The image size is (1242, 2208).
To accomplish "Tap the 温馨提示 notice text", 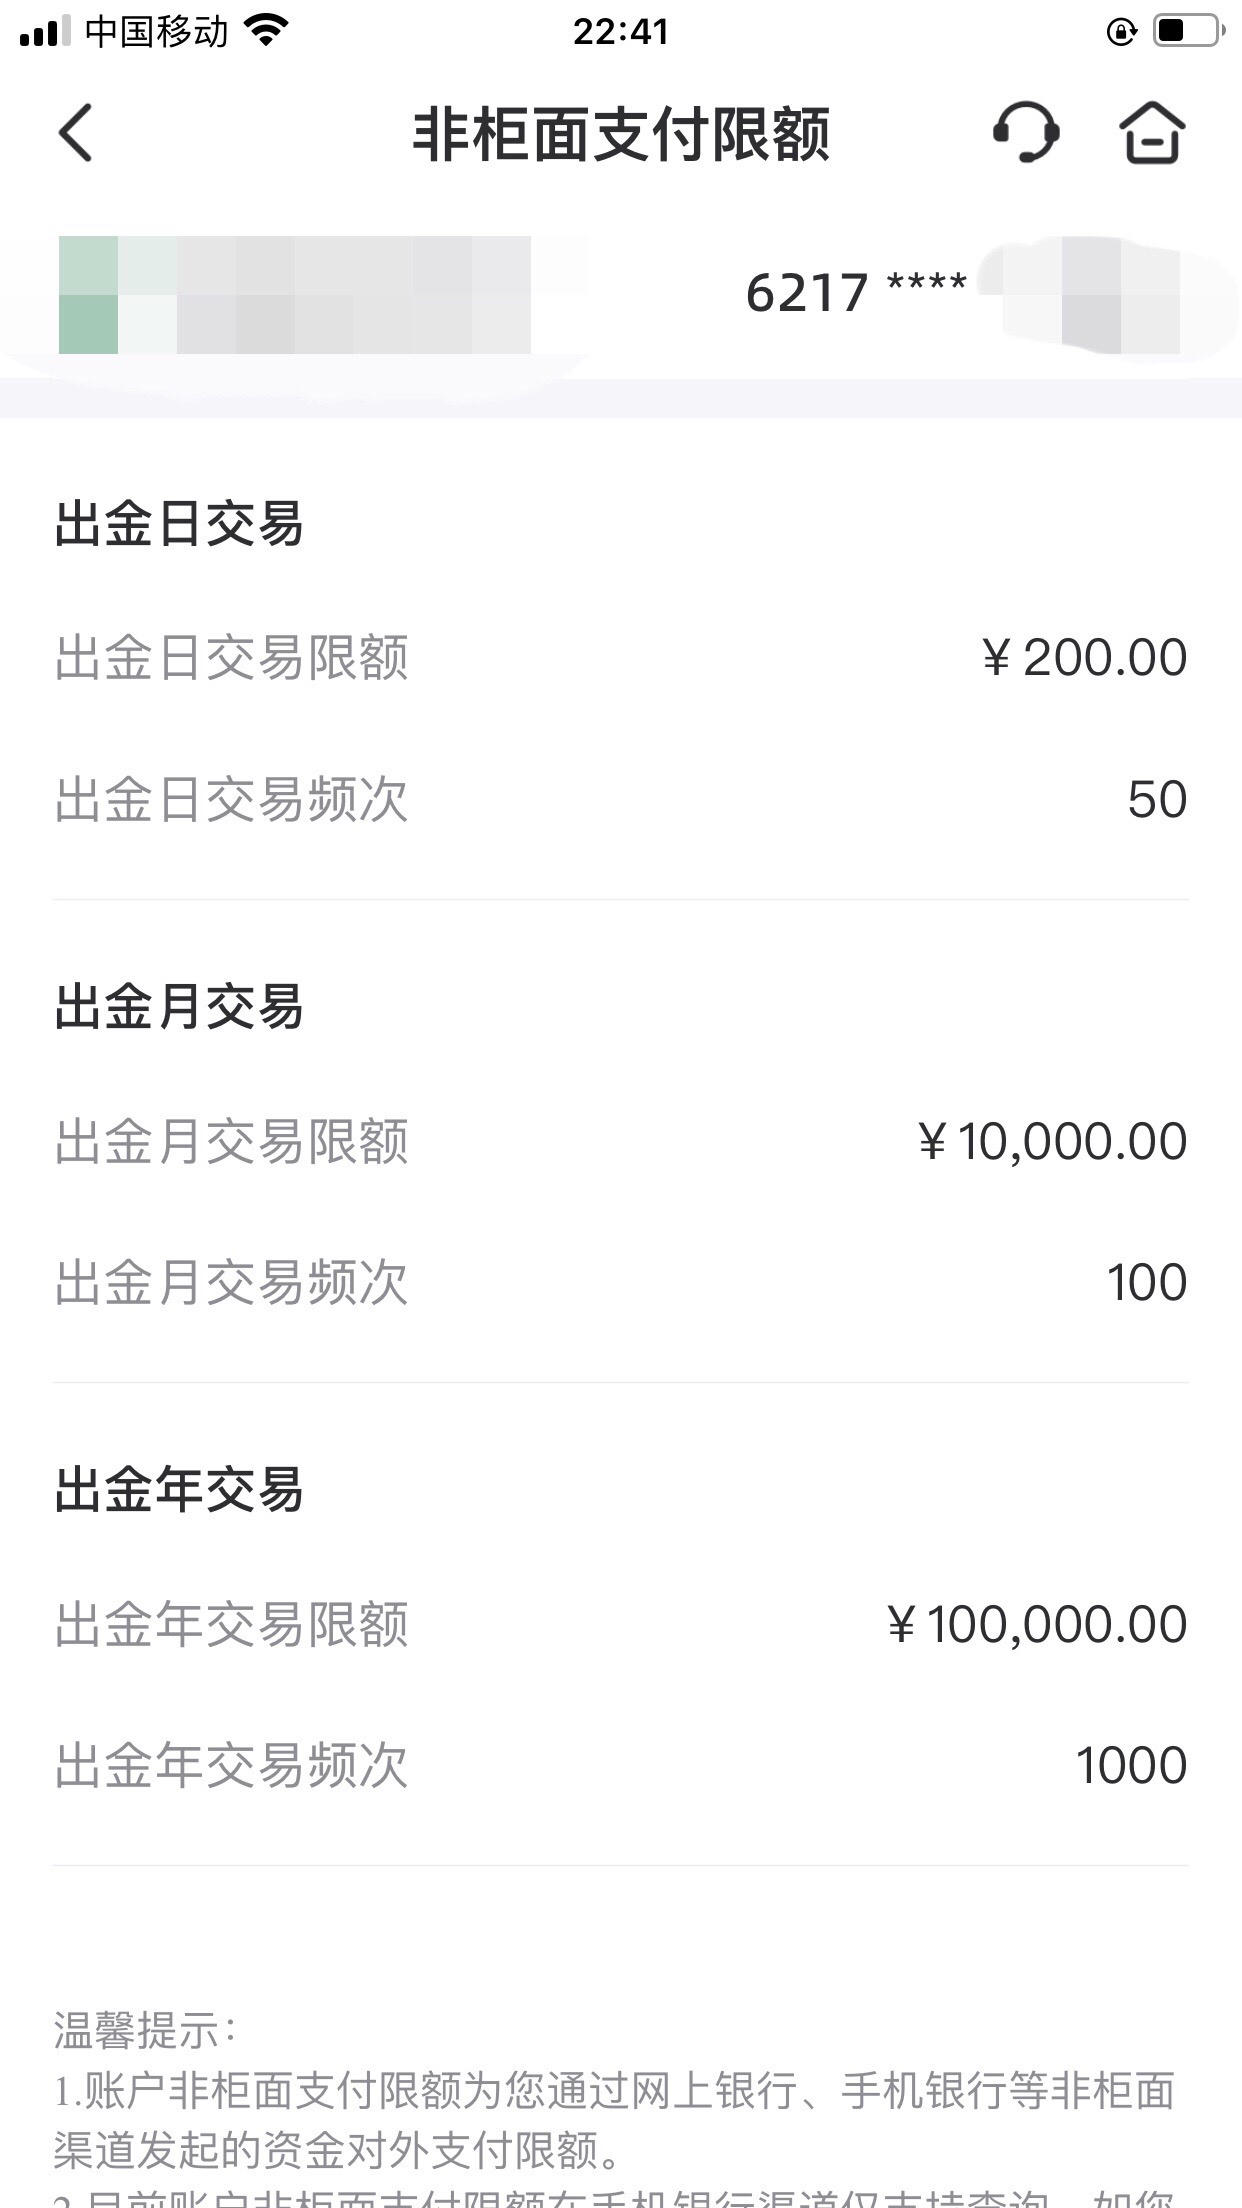I will tap(145, 2031).
